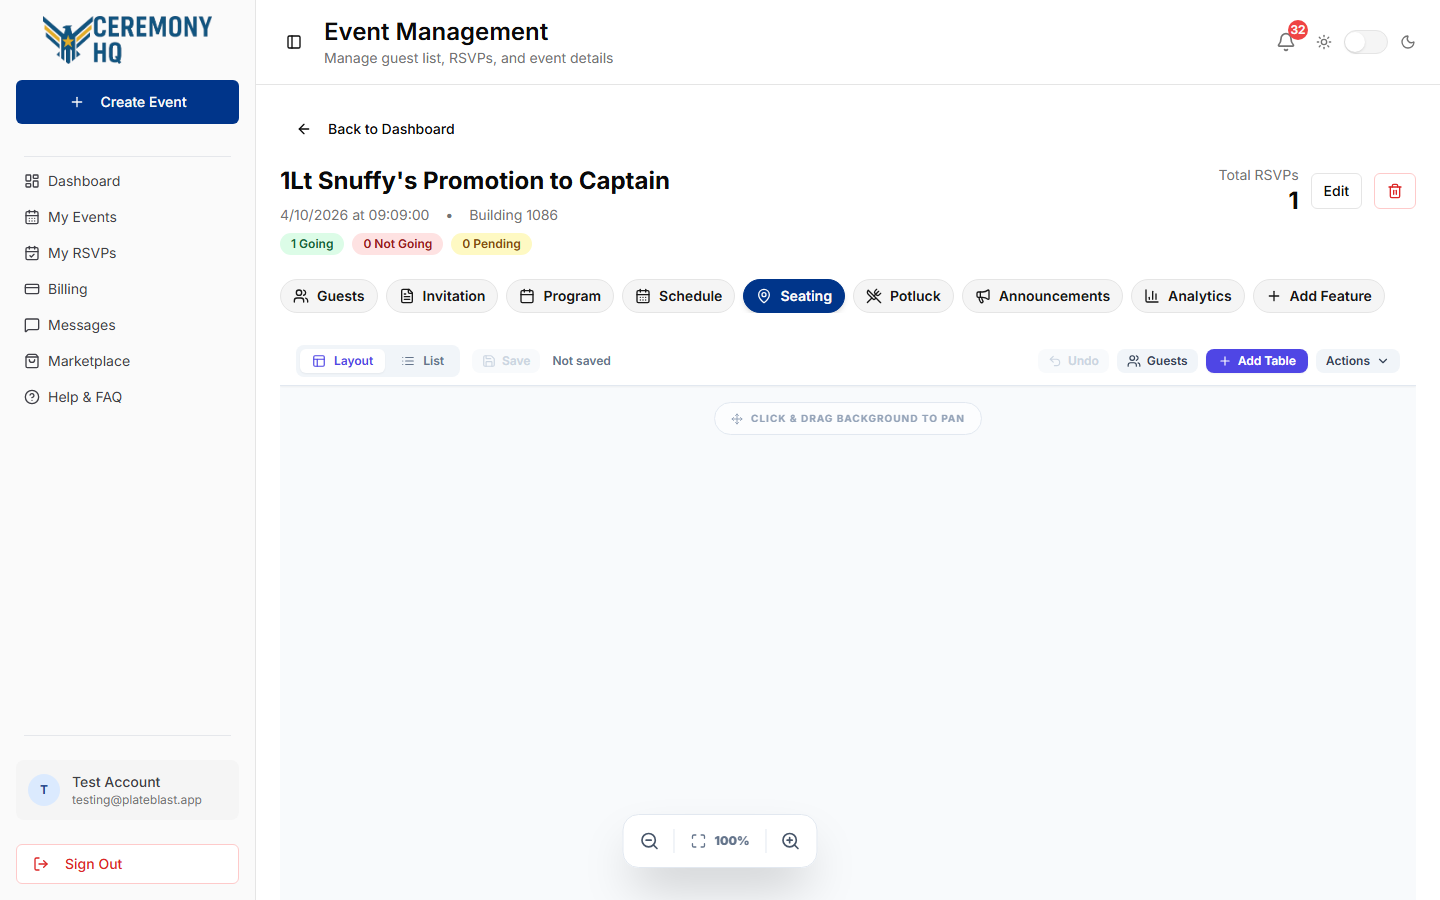
Task: Open the Potluck tab
Action: (x=903, y=296)
